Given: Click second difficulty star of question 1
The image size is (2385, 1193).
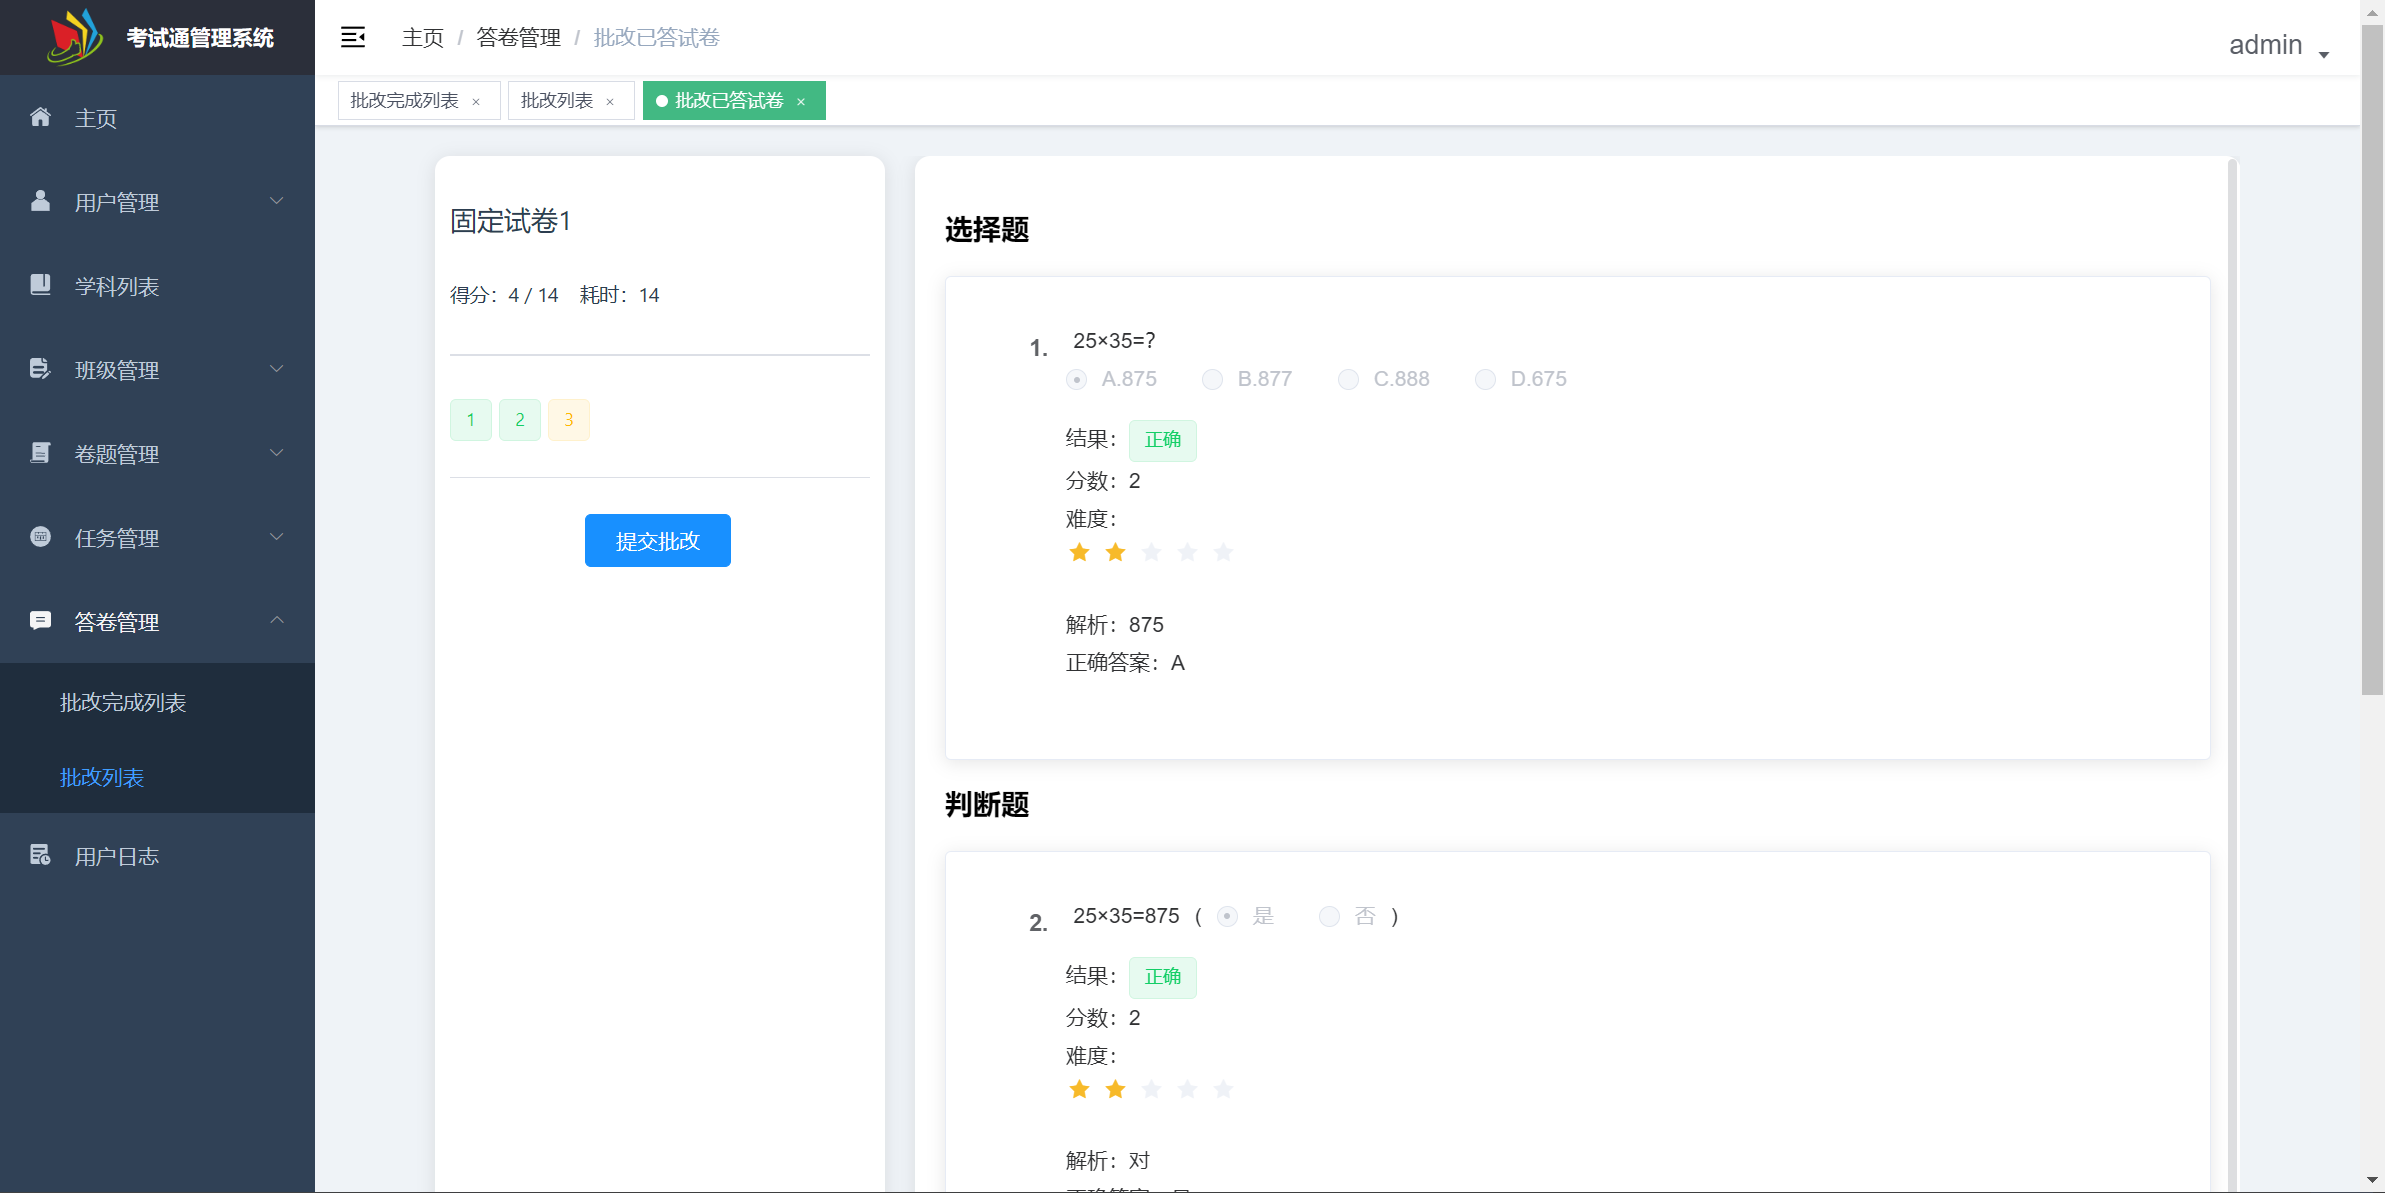Looking at the screenshot, I should [1115, 552].
